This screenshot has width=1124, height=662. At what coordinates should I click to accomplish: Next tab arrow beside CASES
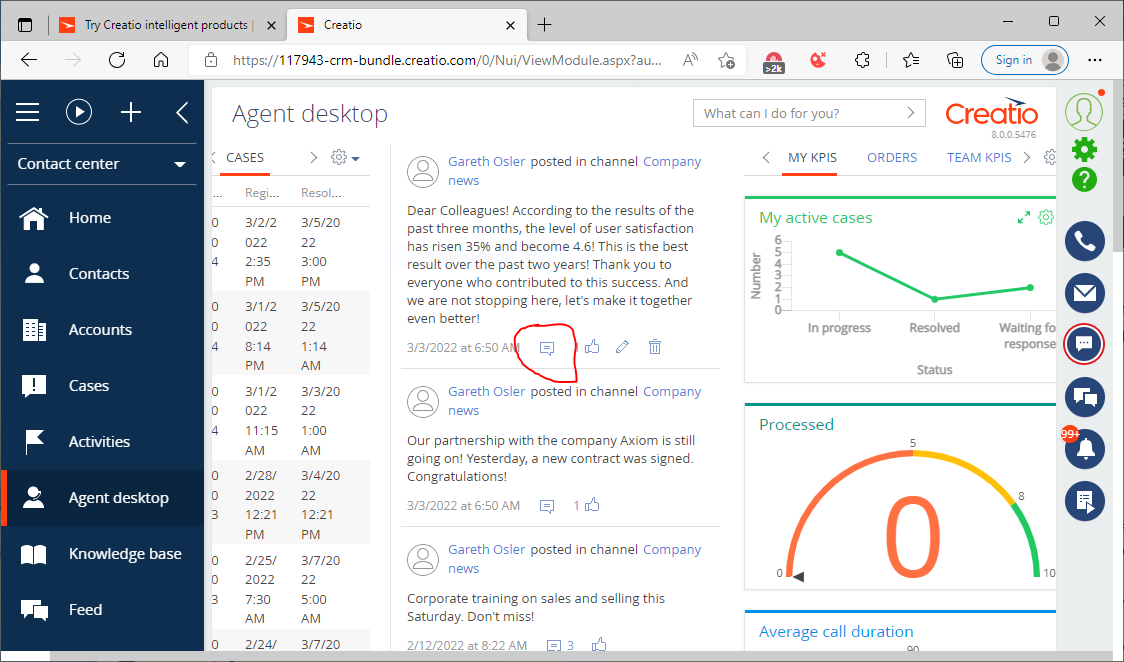(x=313, y=158)
